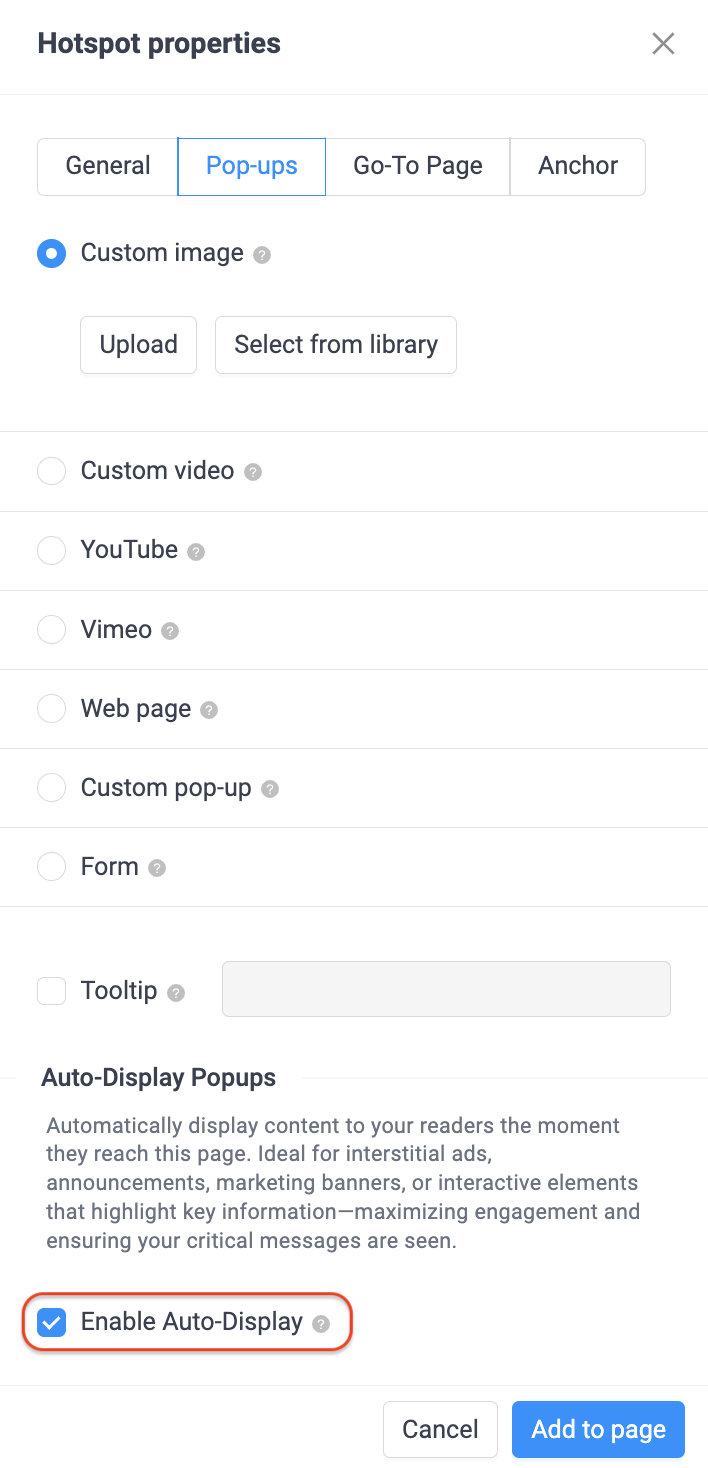
Task: Open Enable Auto-Display help icon
Action: 320,1324
